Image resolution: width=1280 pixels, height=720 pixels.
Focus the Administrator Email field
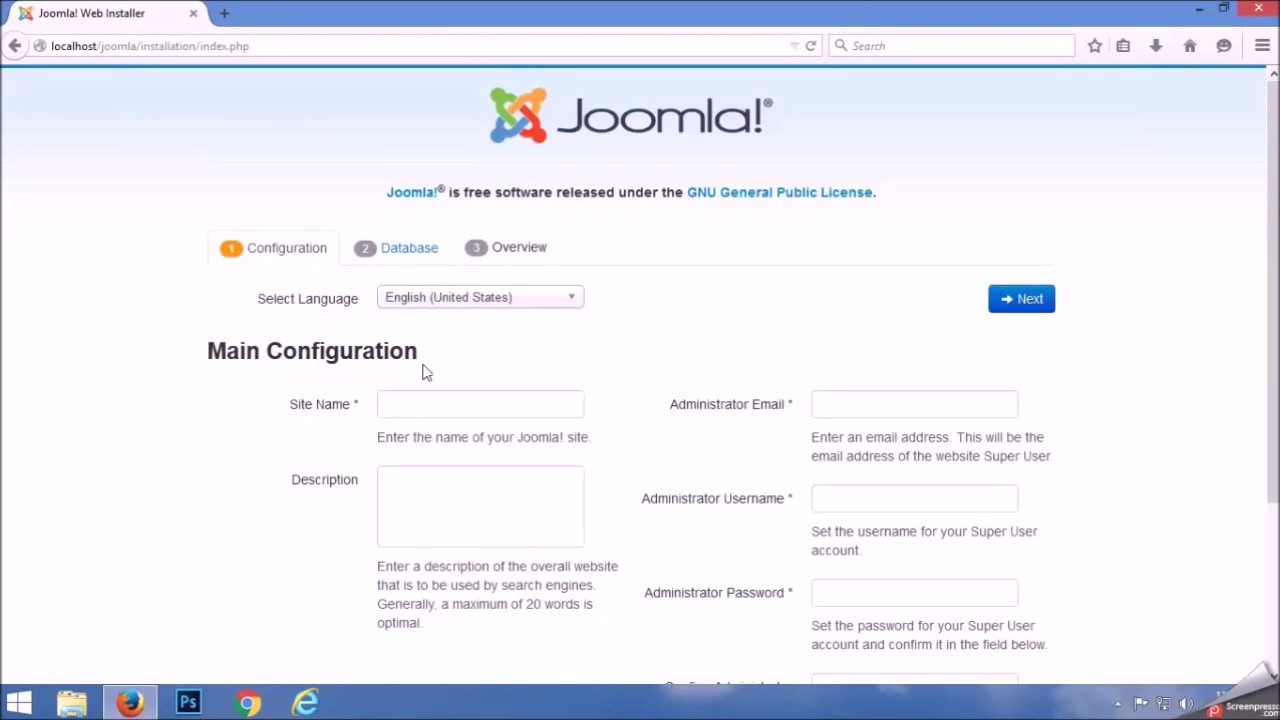(x=914, y=404)
